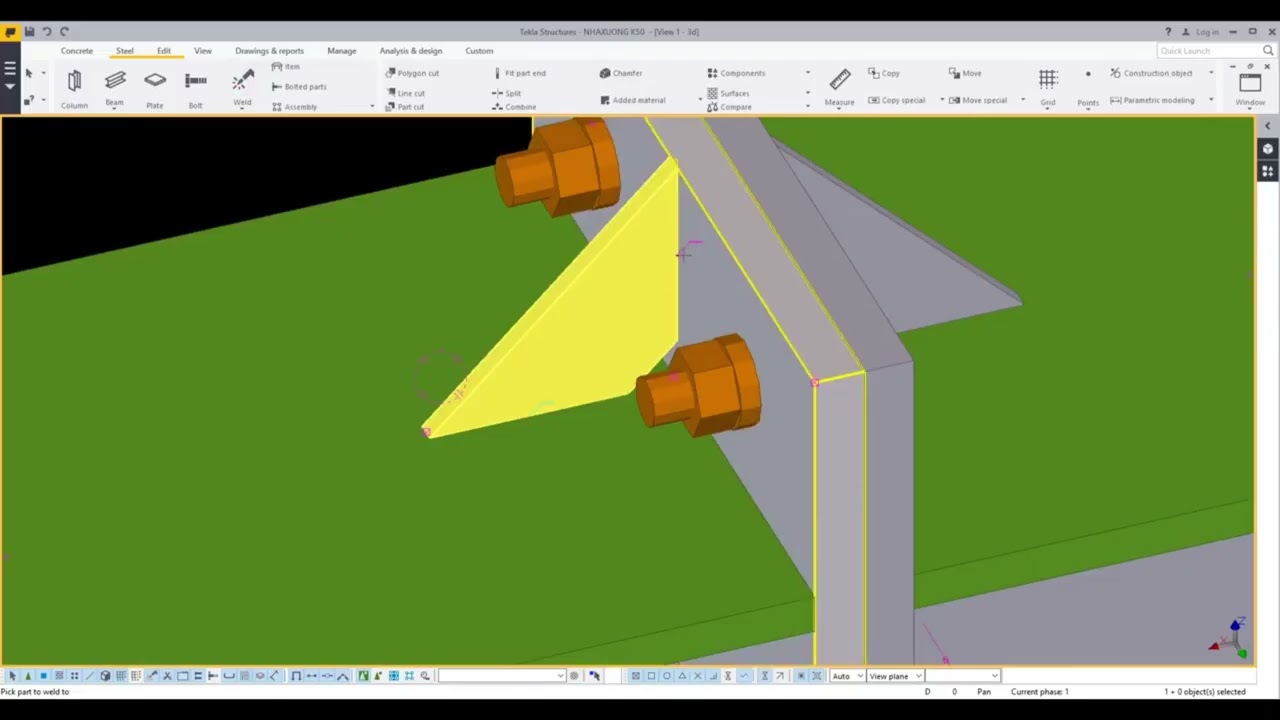Click the Undo arrow icon
The height and width of the screenshot is (720, 1280).
click(x=46, y=32)
